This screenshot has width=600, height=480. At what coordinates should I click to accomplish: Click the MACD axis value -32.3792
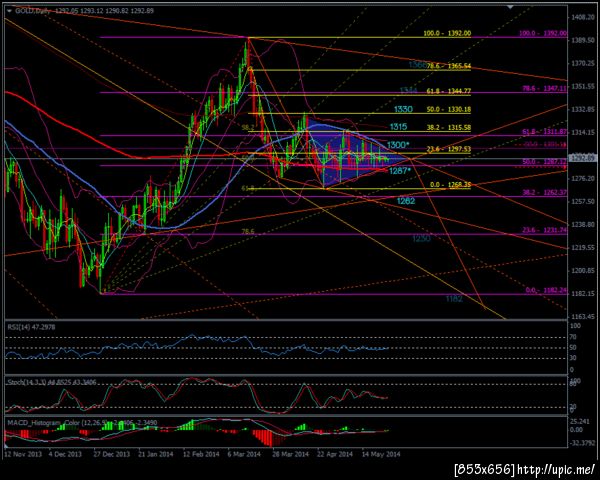581,443
